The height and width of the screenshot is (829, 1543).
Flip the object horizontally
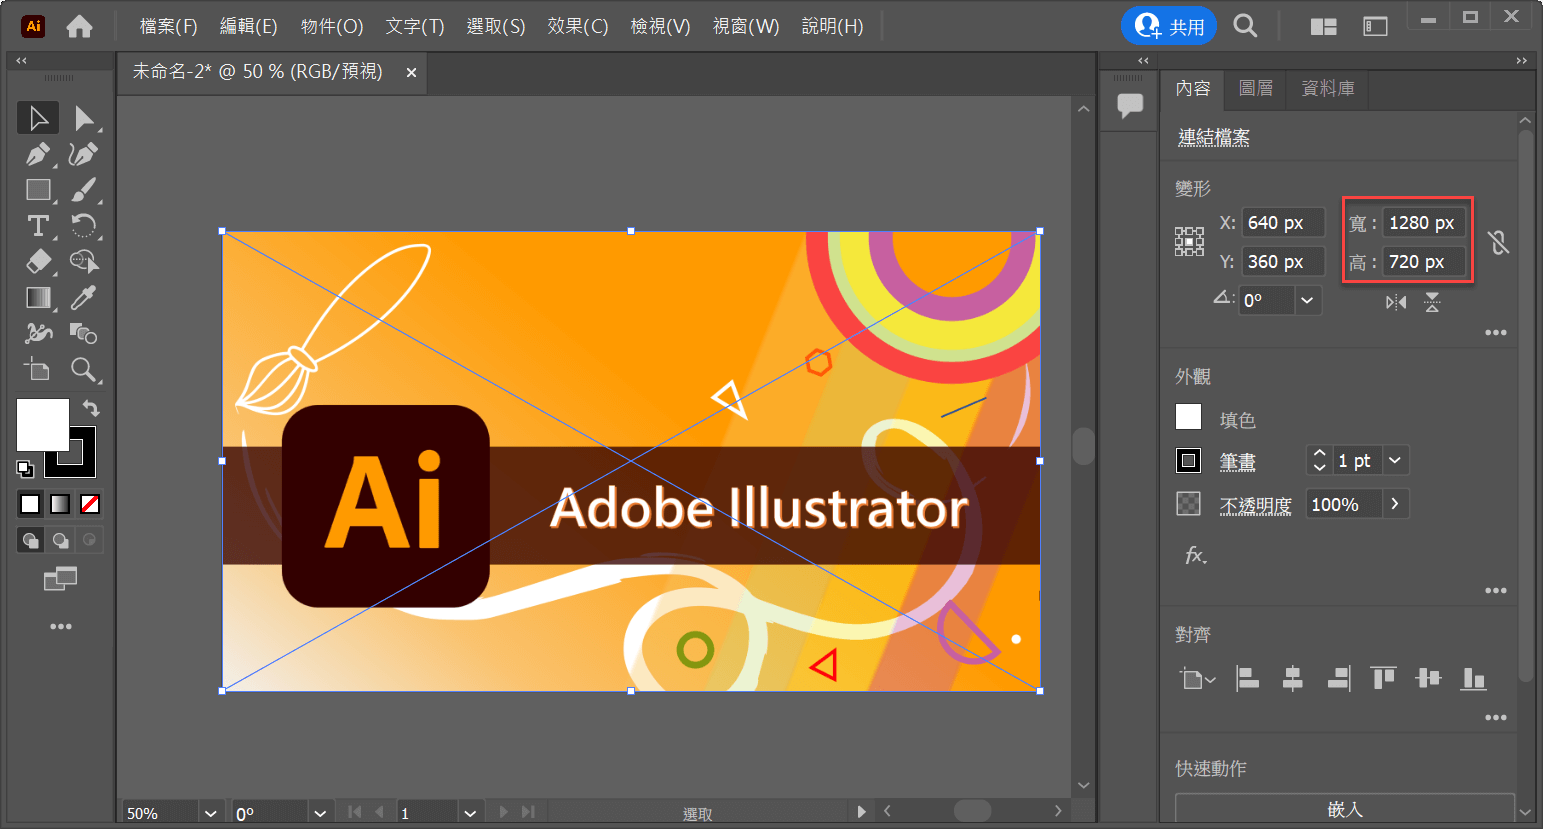tap(1396, 302)
